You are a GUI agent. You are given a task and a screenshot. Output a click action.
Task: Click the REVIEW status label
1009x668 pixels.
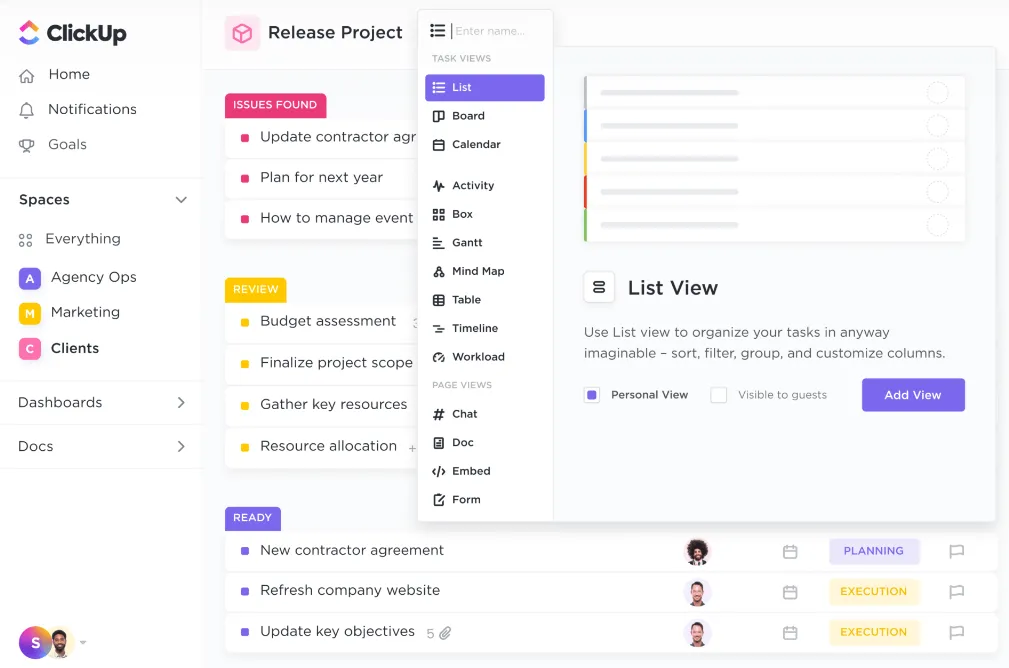255,290
